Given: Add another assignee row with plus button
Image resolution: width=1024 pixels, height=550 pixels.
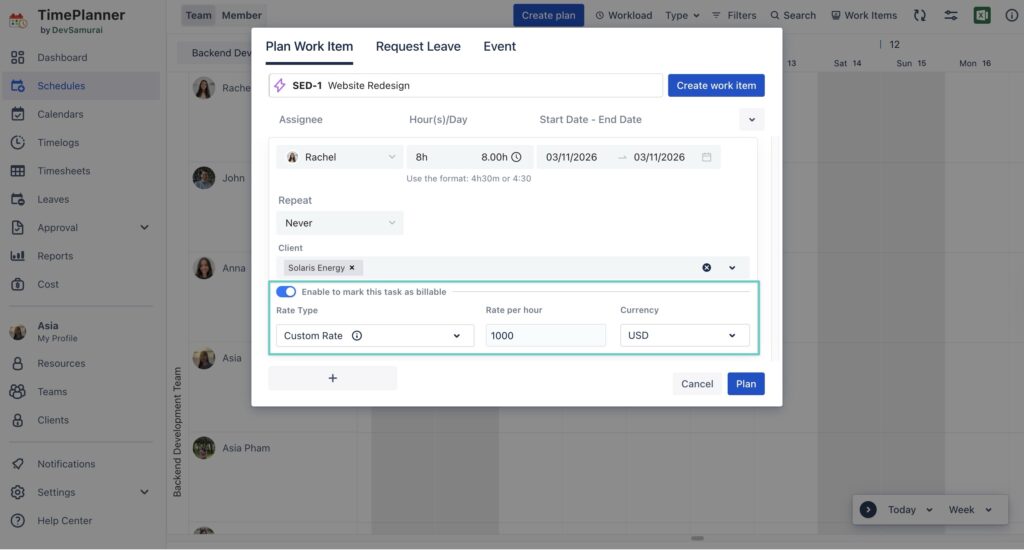Looking at the screenshot, I should pyautogui.click(x=332, y=378).
